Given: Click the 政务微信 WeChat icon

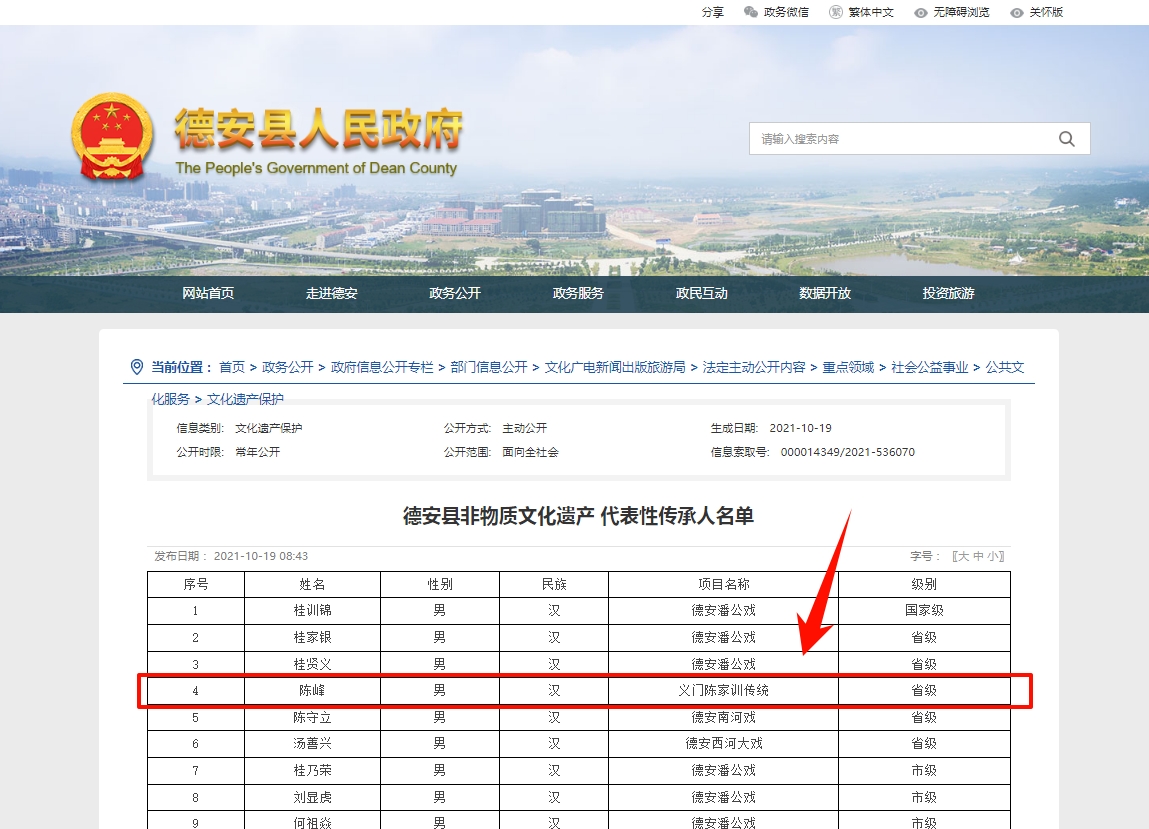Looking at the screenshot, I should 751,12.
